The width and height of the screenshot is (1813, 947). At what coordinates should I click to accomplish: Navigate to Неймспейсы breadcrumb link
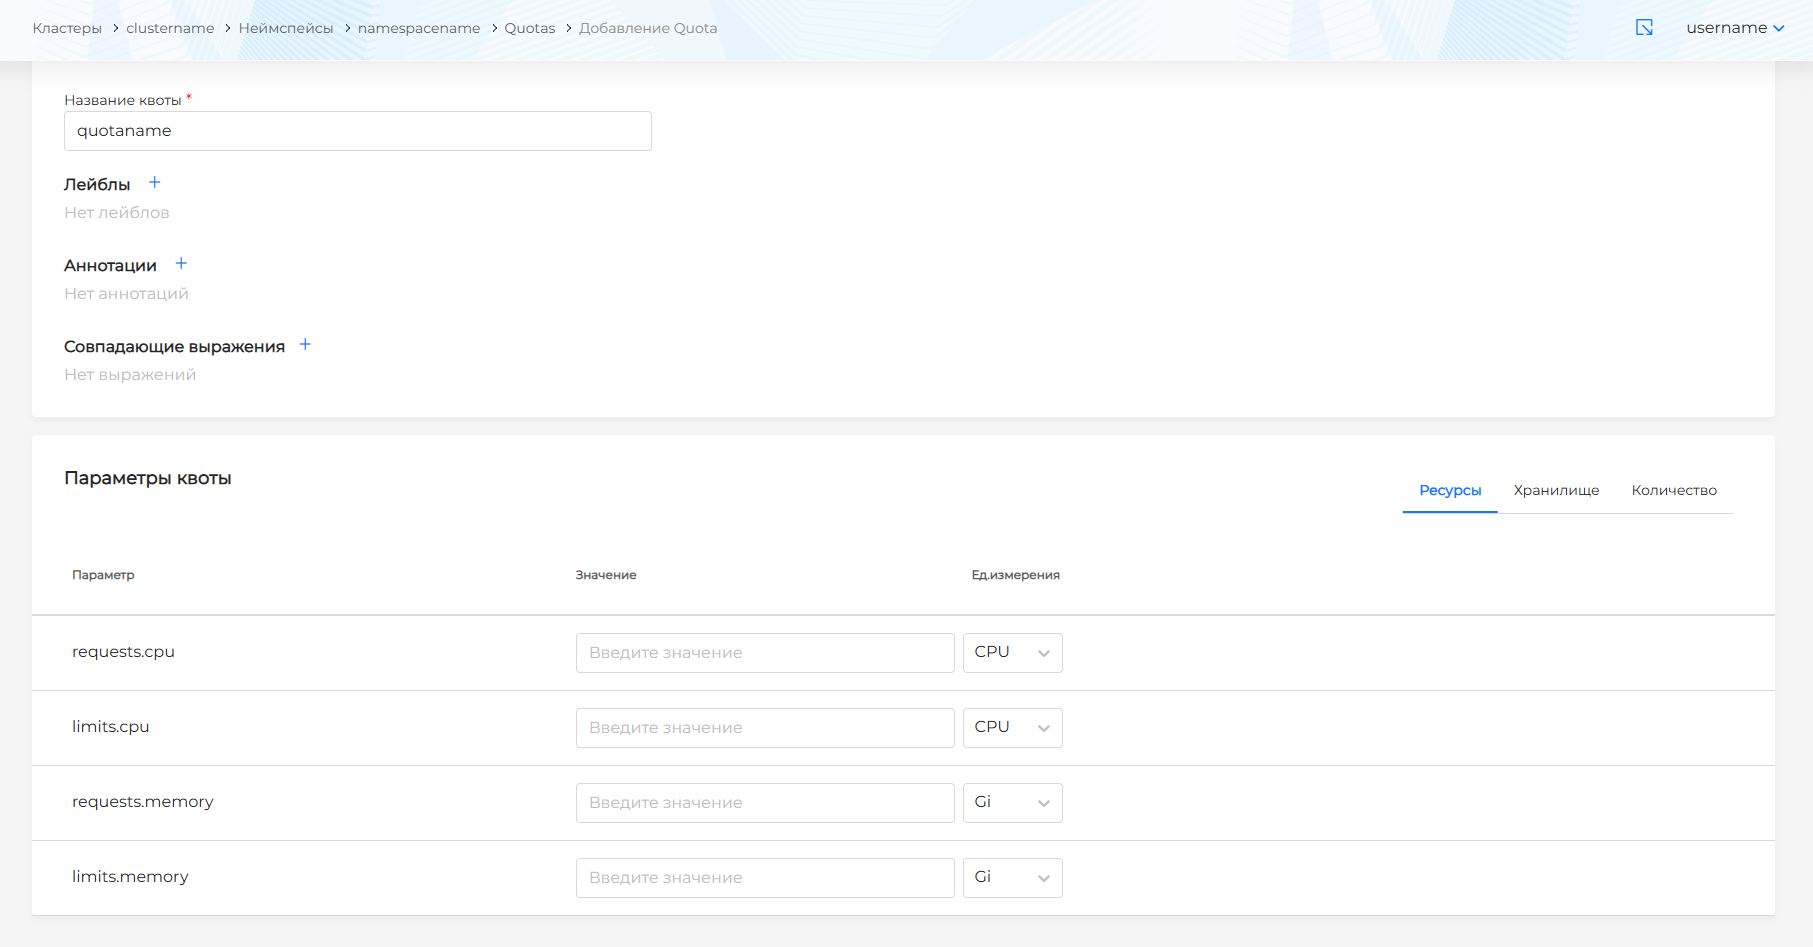286,29
